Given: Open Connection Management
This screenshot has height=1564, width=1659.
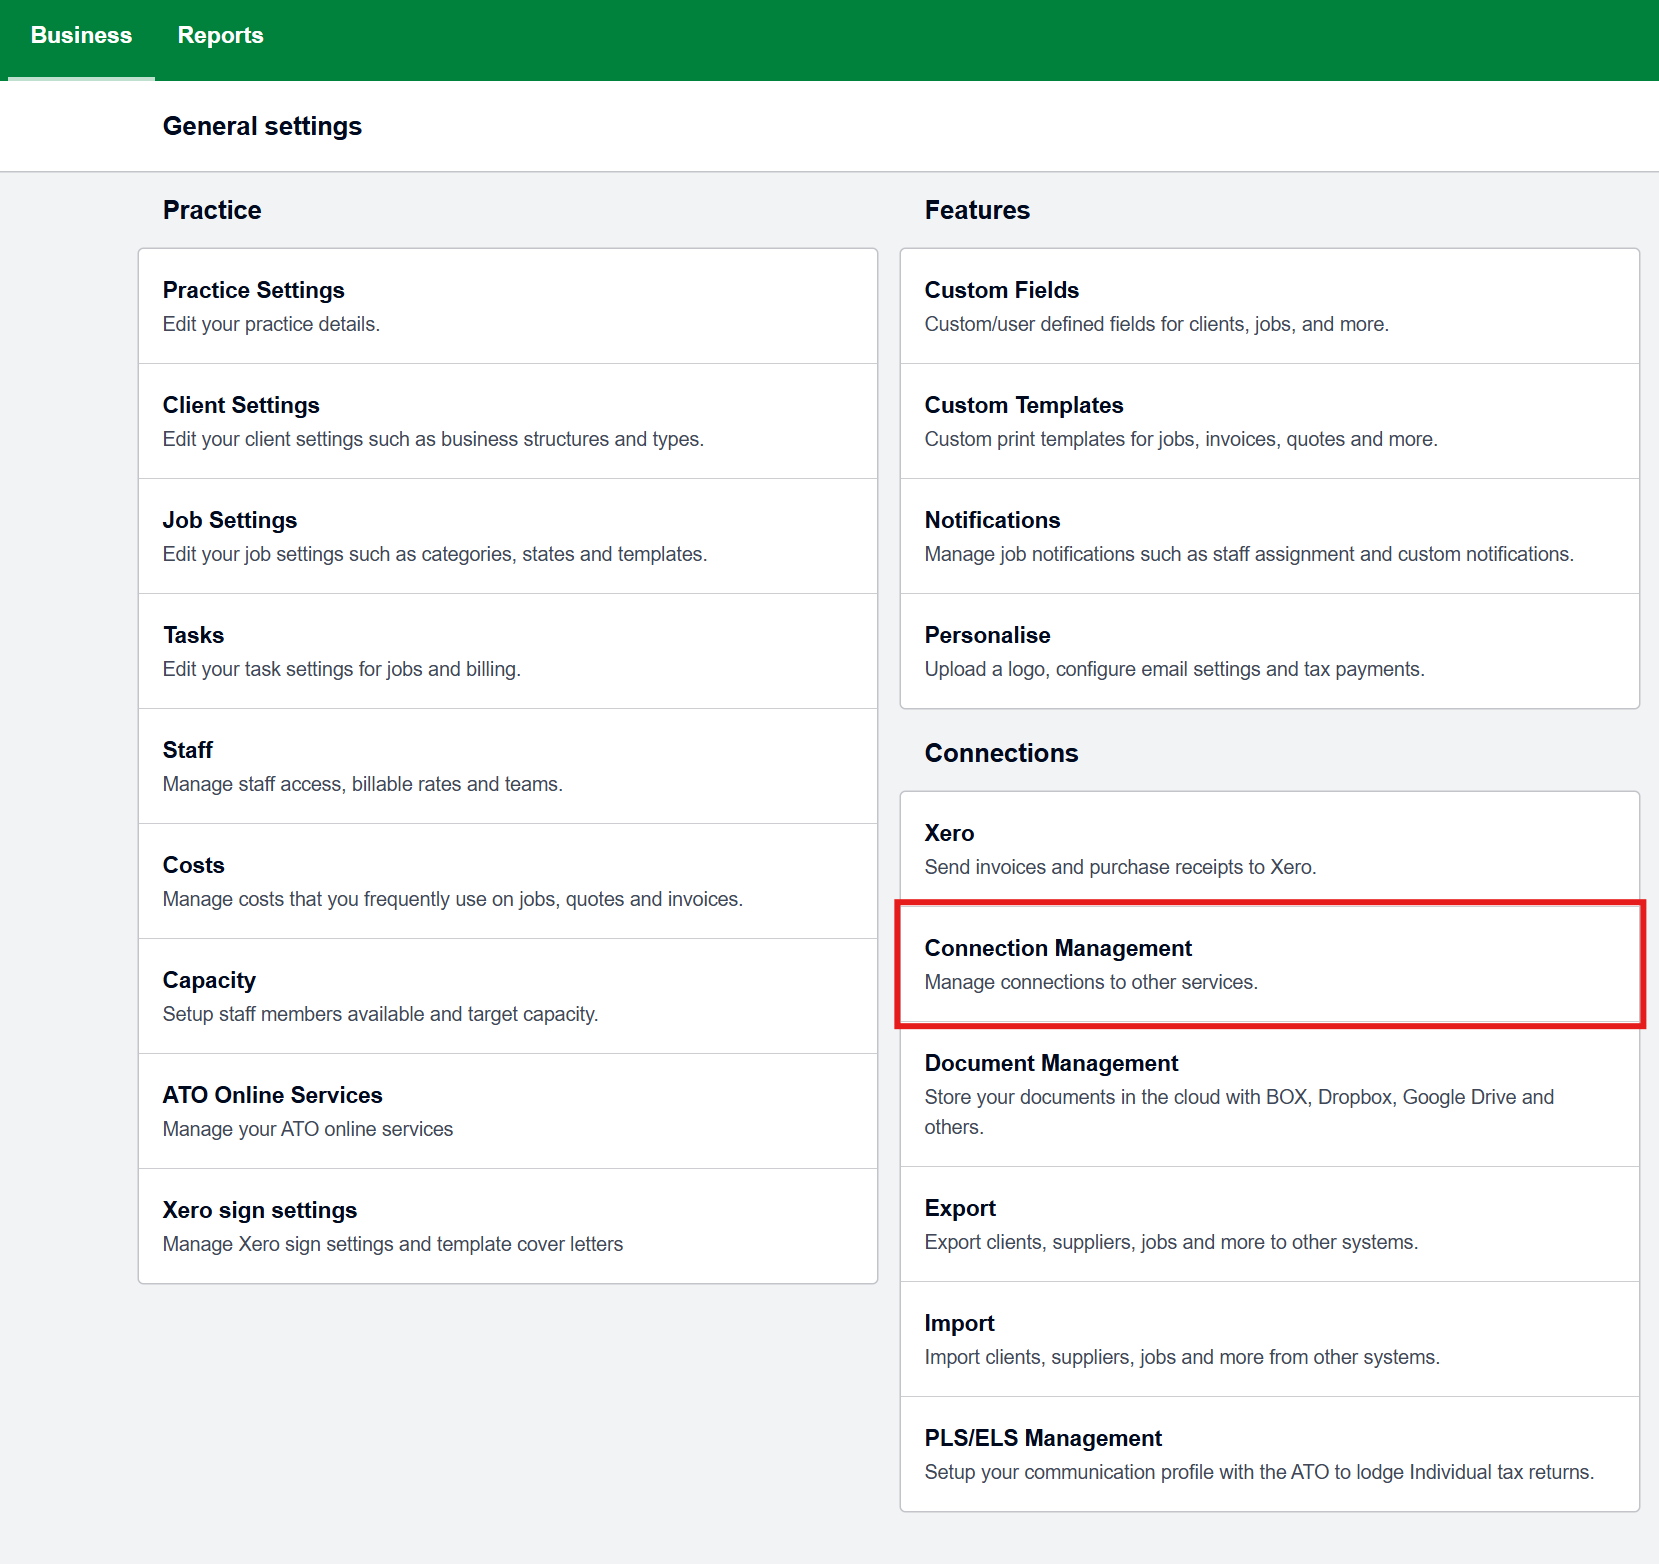Looking at the screenshot, I should tap(1058, 948).
